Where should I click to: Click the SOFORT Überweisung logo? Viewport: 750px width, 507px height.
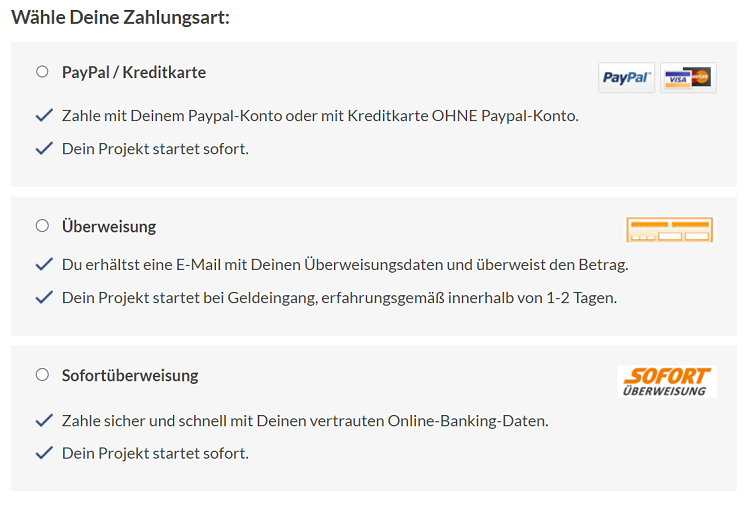point(667,381)
